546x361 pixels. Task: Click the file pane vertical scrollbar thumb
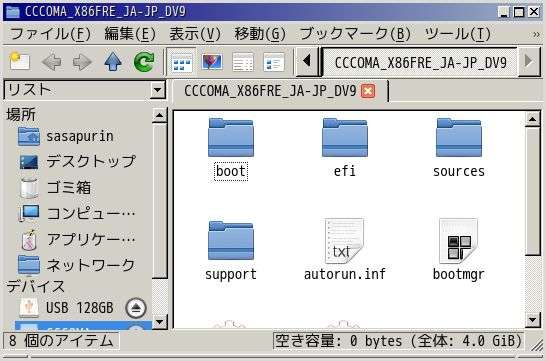(532, 191)
